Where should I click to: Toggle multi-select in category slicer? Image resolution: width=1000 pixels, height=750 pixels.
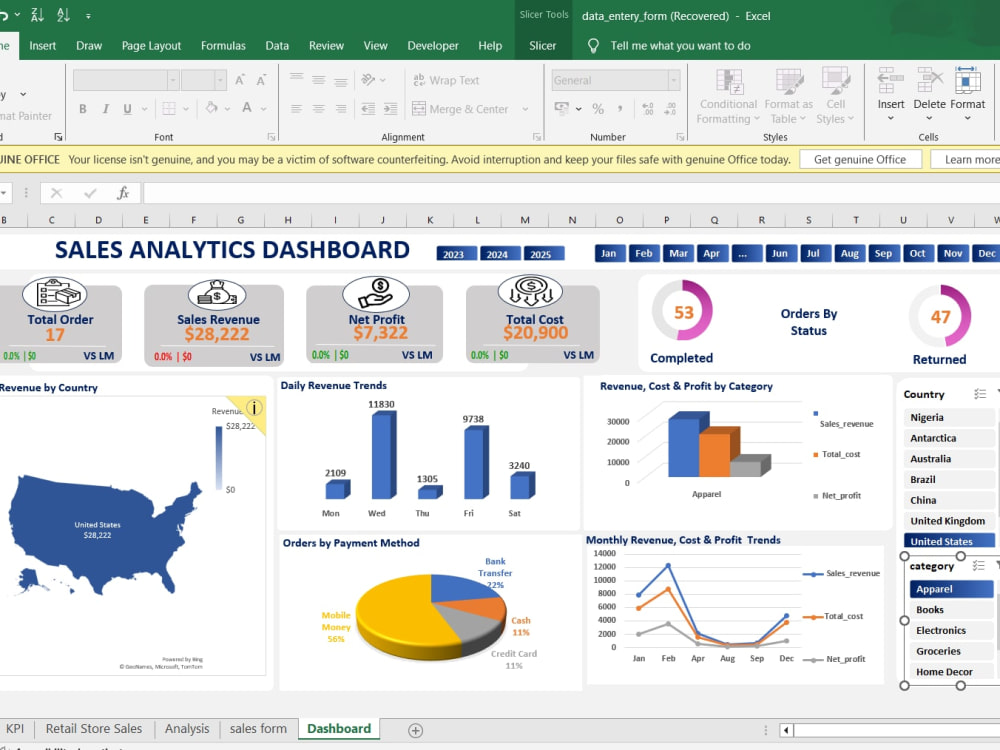979,566
